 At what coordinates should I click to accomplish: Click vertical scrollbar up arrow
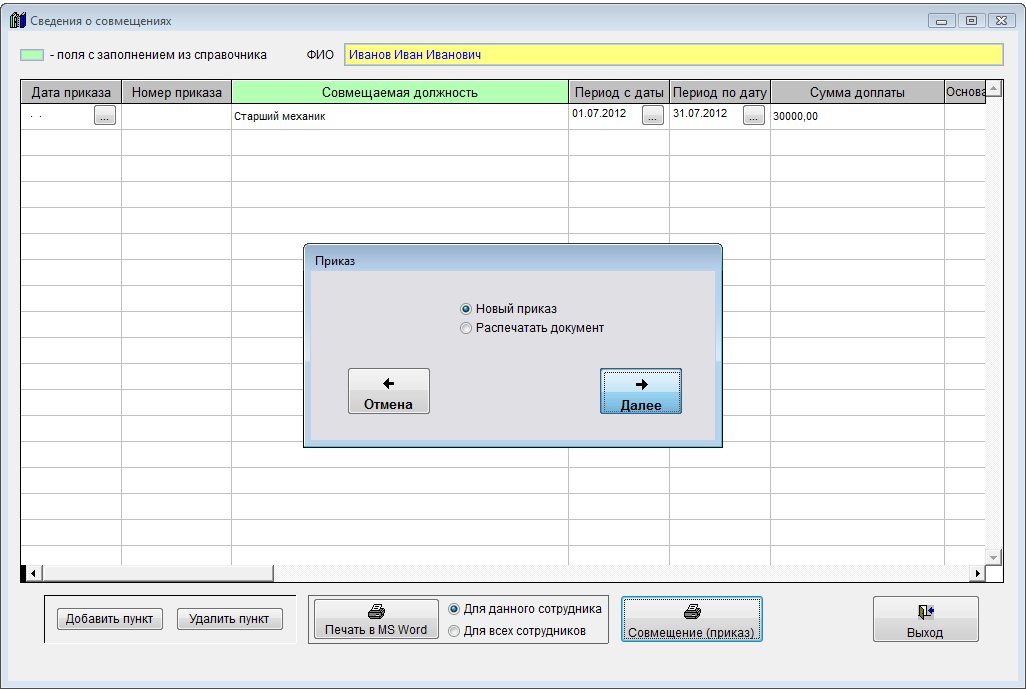point(993,88)
